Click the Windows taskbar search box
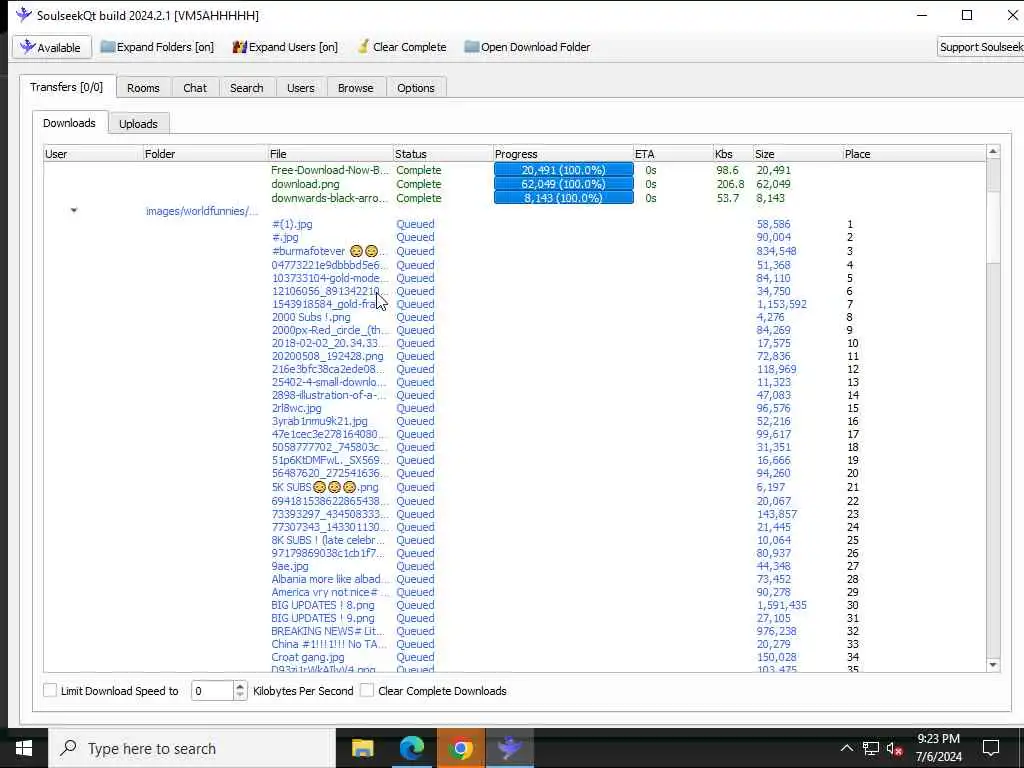The image size is (1024, 768). pos(192,748)
